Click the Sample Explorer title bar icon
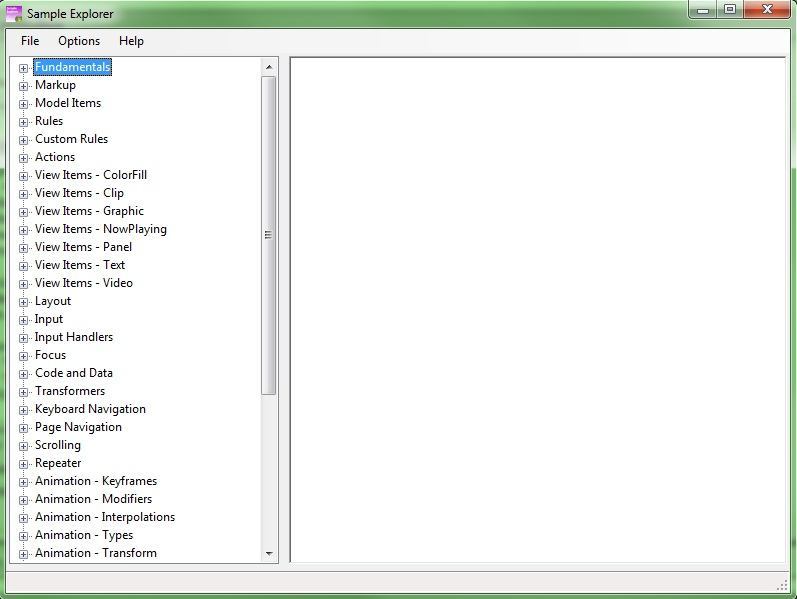This screenshot has width=797, height=599. [13, 14]
